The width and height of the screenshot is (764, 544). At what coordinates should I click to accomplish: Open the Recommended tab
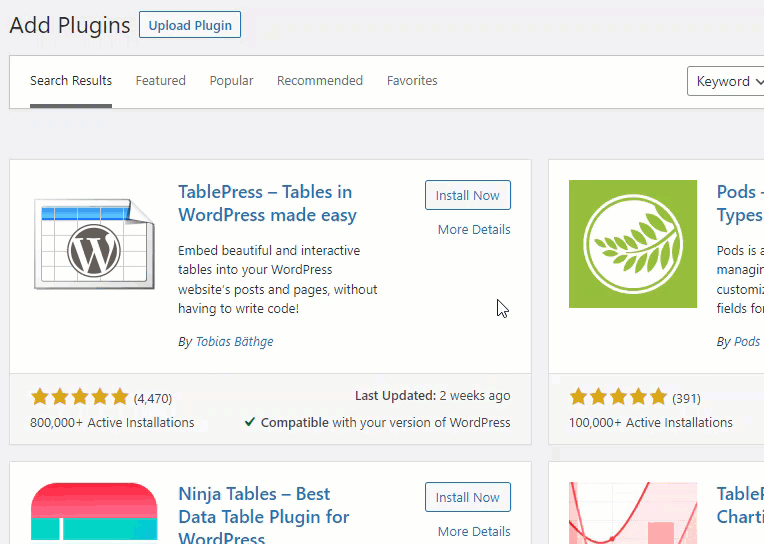(x=320, y=81)
